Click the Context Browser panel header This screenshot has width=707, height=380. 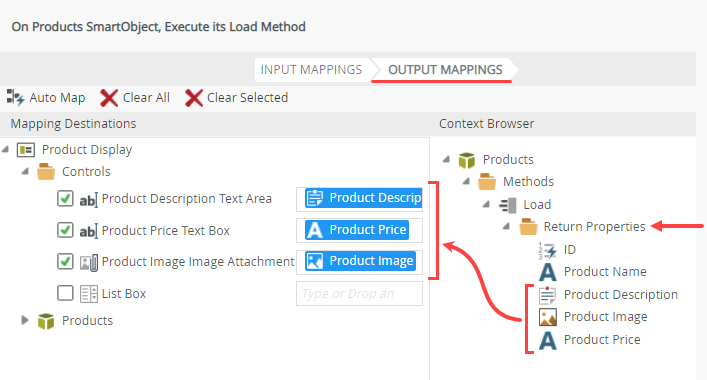487,124
